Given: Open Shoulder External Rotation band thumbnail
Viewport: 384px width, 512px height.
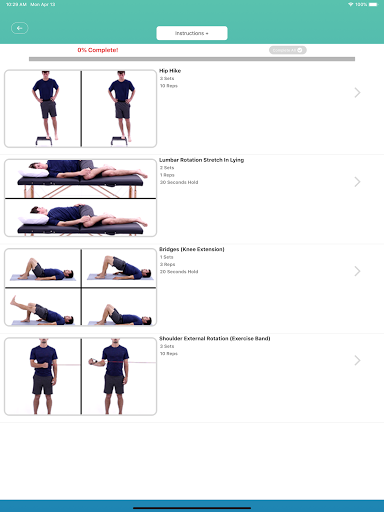Looking at the screenshot, I should [x=80, y=377].
